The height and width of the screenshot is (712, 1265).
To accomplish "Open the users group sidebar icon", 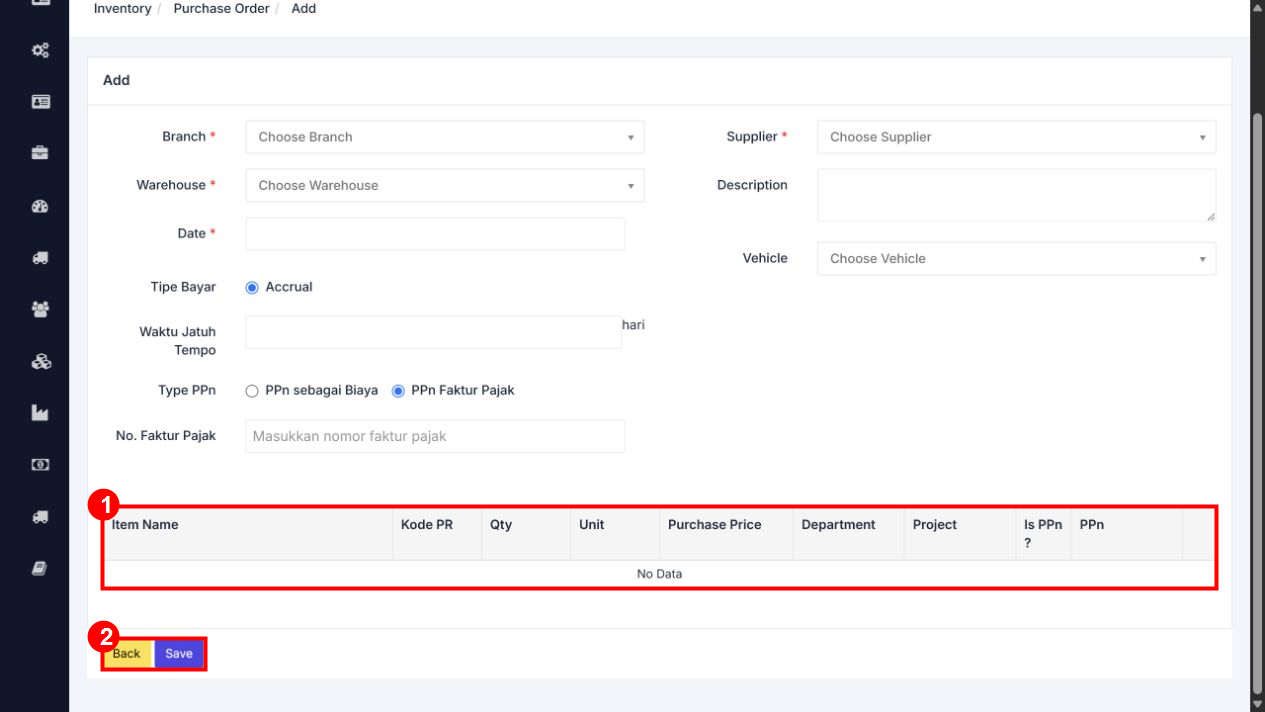I will tap(40, 309).
